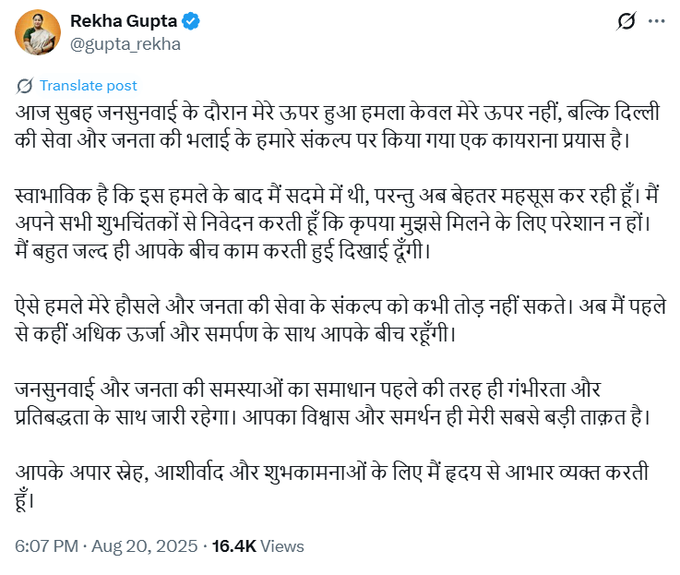
Task: Click the word Views beside the count
Action: click(x=283, y=546)
